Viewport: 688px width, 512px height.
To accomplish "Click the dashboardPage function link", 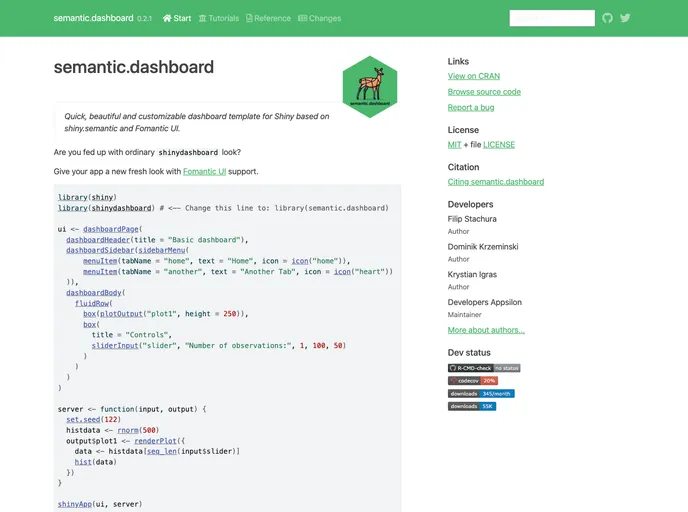I will tap(111, 229).
